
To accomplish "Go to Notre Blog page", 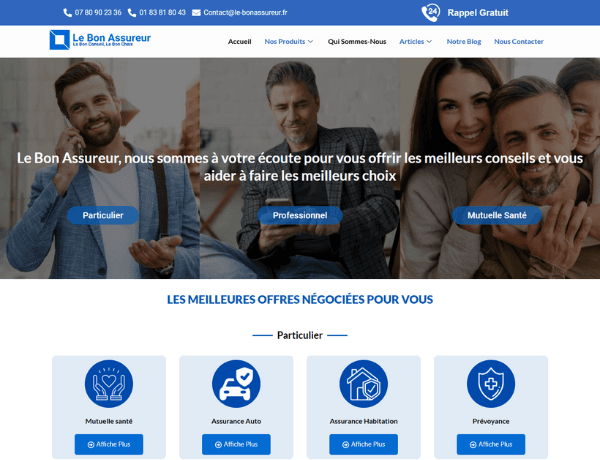I will 464,41.
